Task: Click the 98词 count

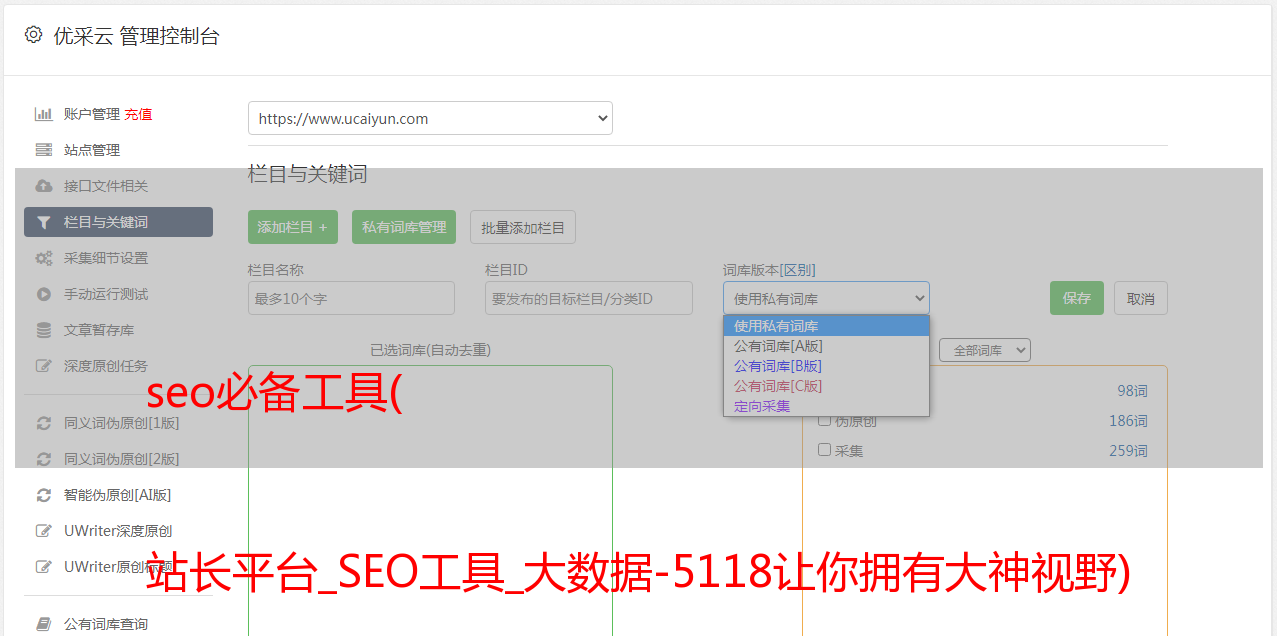Action: tap(1132, 391)
